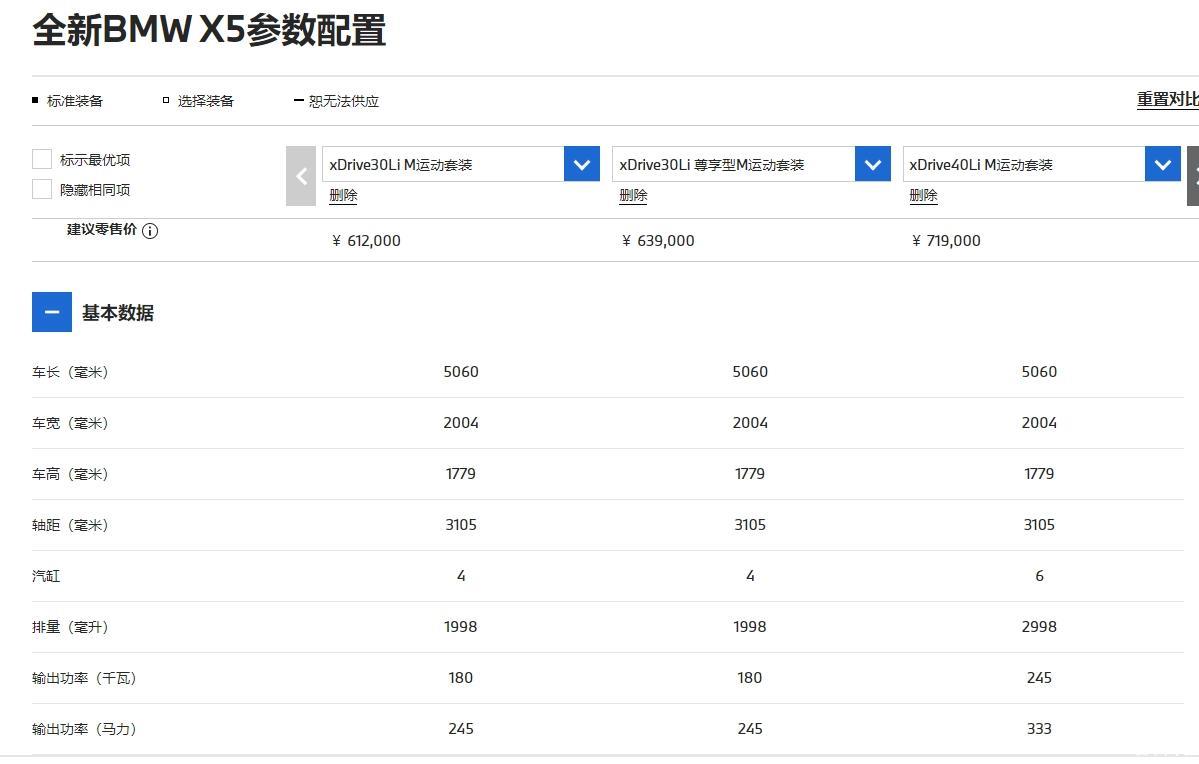Click the 建议零售价 label
The width and height of the screenshot is (1199, 764).
pyautogui.click(x=102, y=229)
